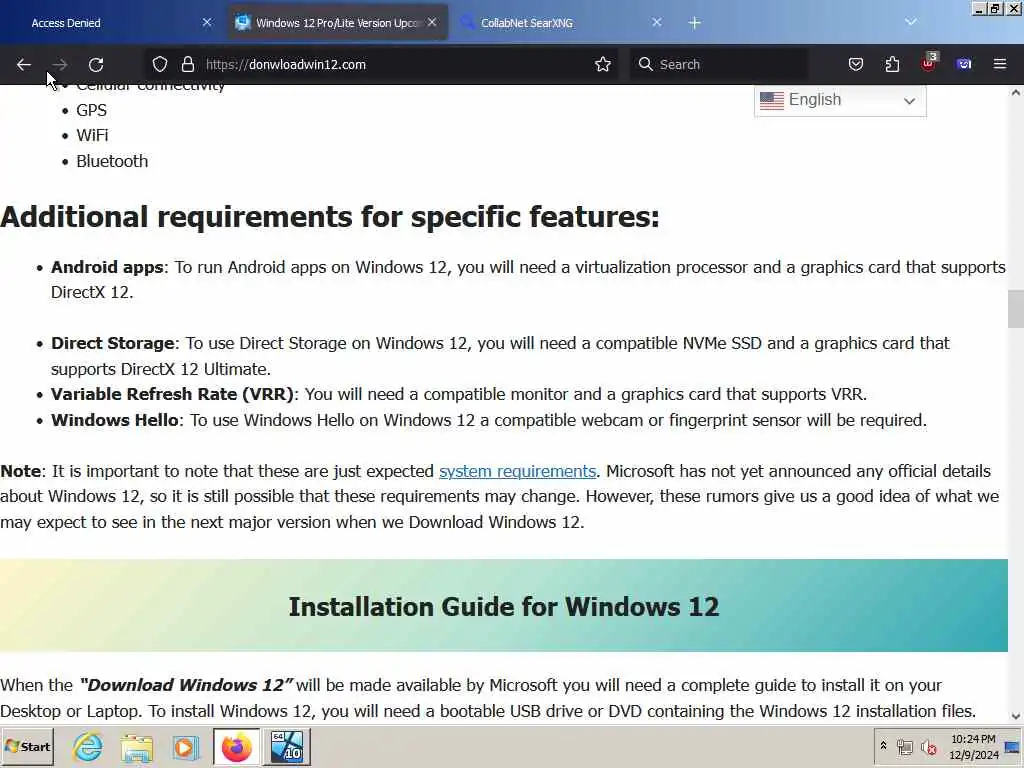
Task: Click the network tray icon
Action: 904,746
